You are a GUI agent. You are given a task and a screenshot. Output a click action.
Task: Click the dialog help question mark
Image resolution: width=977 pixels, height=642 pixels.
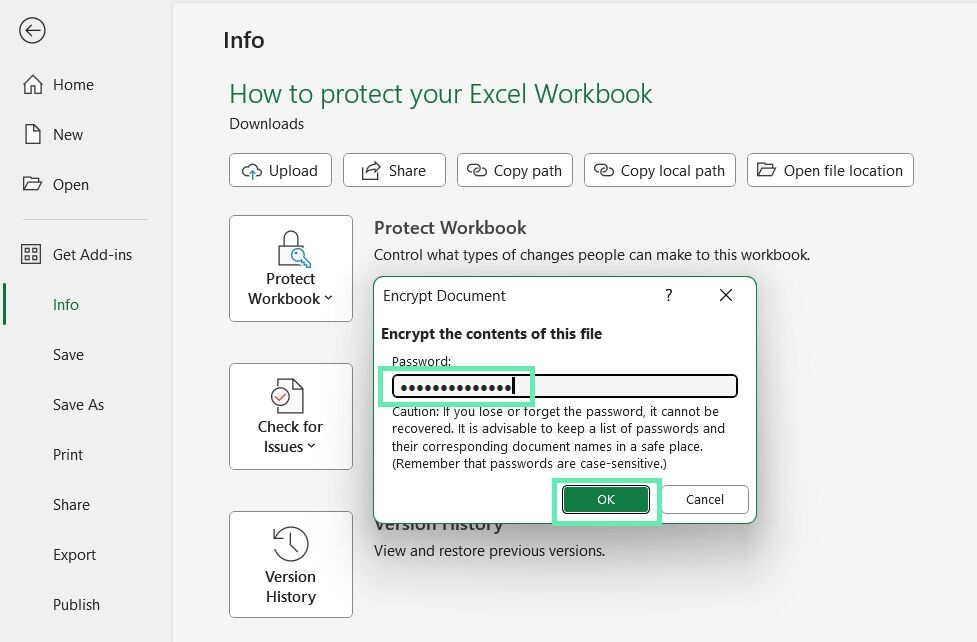669,295
